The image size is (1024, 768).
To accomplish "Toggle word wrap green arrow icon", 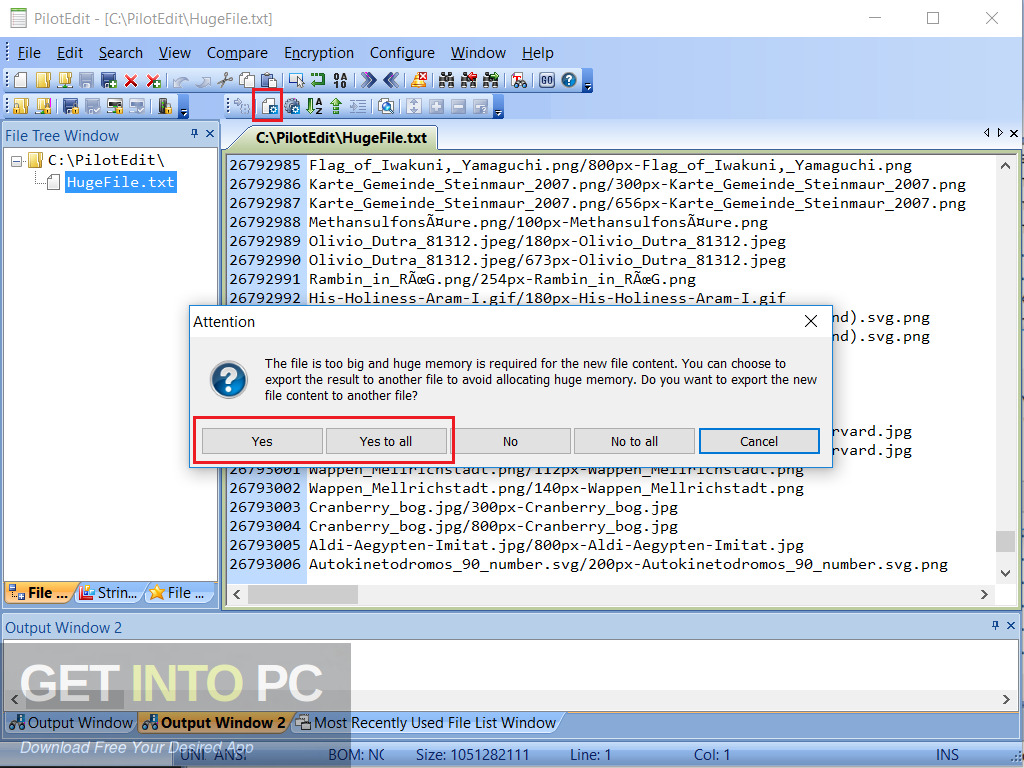I will click(318, 80).
